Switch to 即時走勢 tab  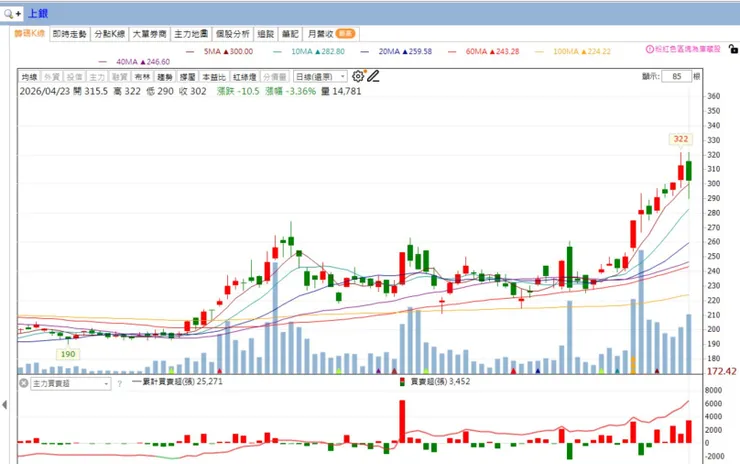pos(70,34)
